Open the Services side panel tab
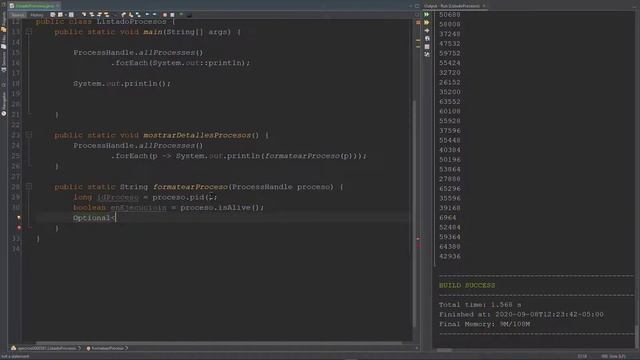 pyautogui.click(x=4, y=61)
